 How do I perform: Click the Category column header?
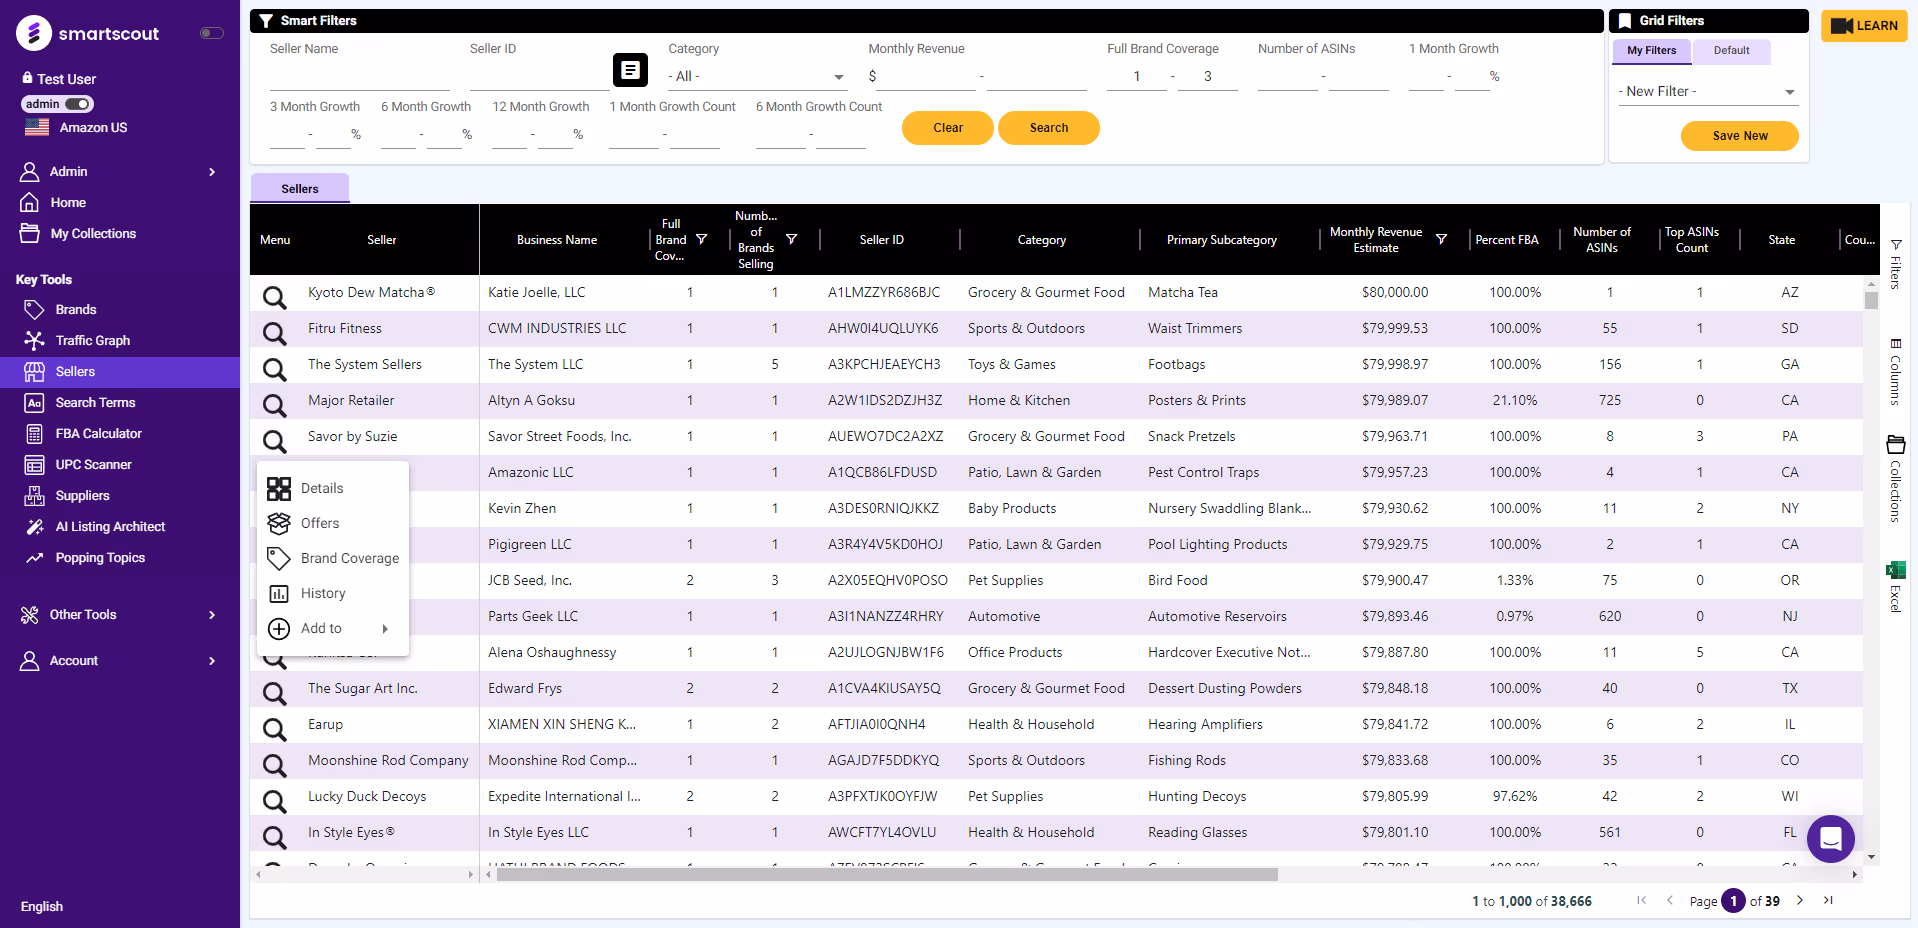coord(1042,240)
